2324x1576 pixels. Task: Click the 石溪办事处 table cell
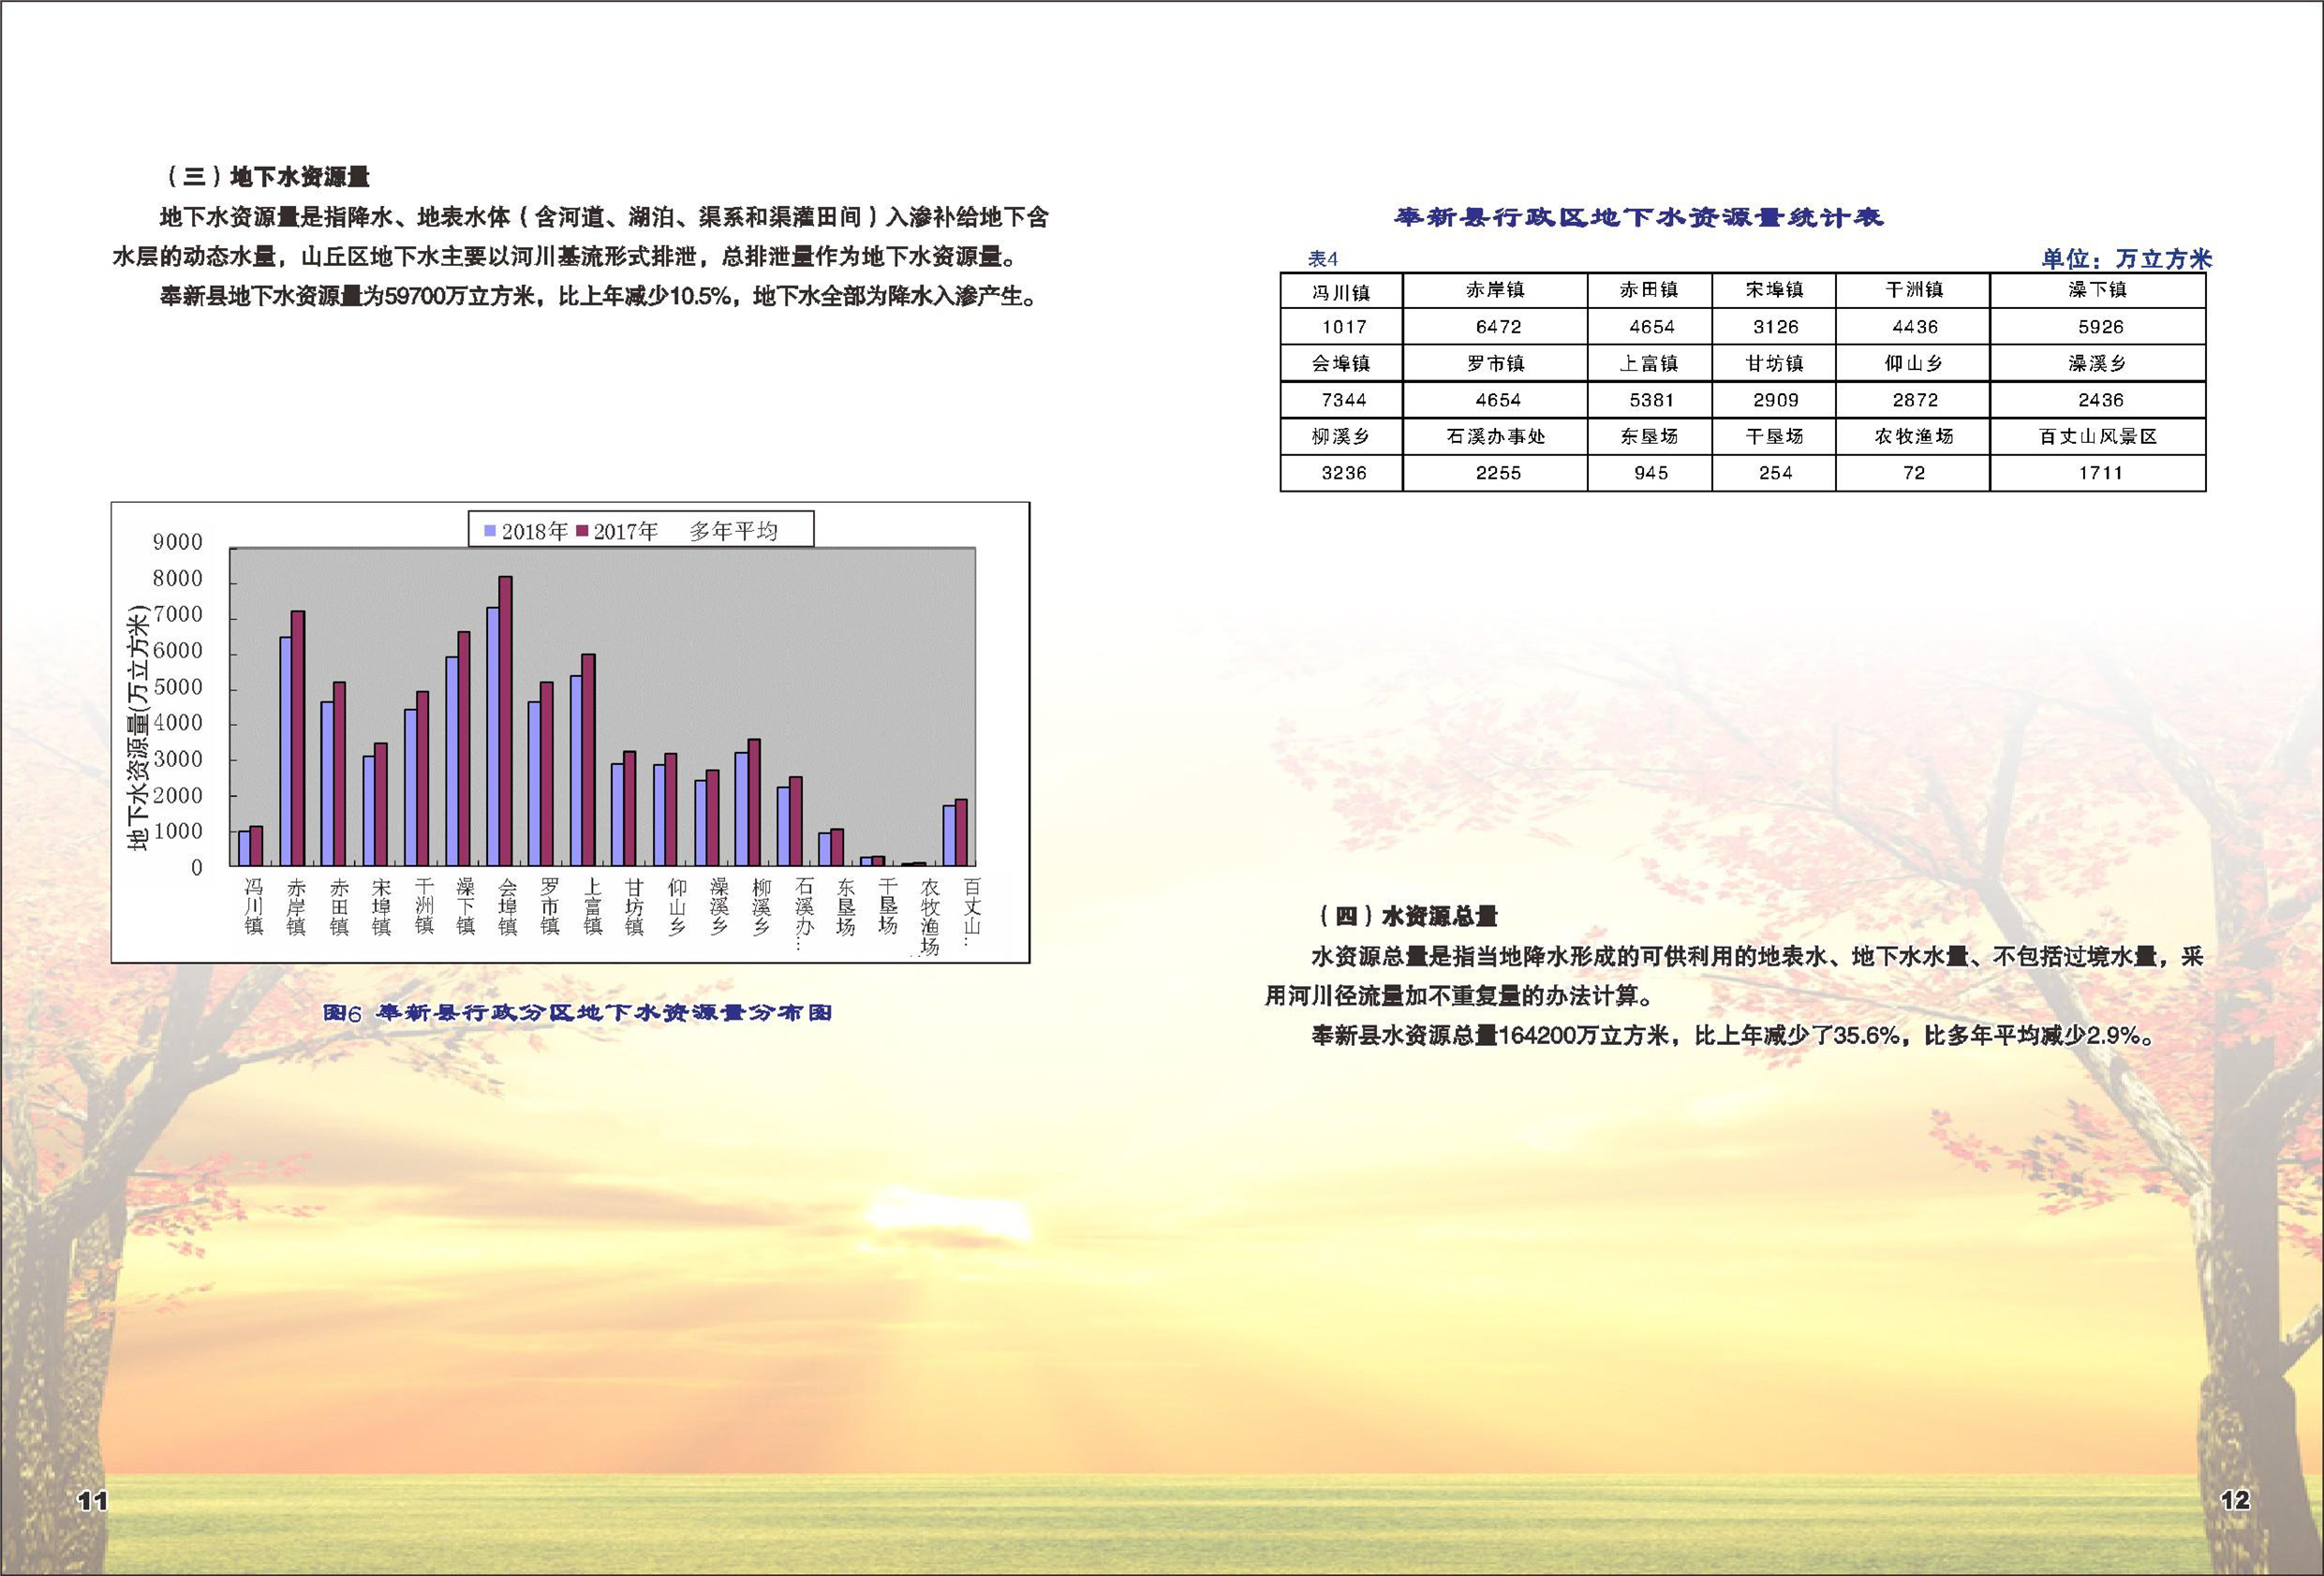(x=1496, y=437)
